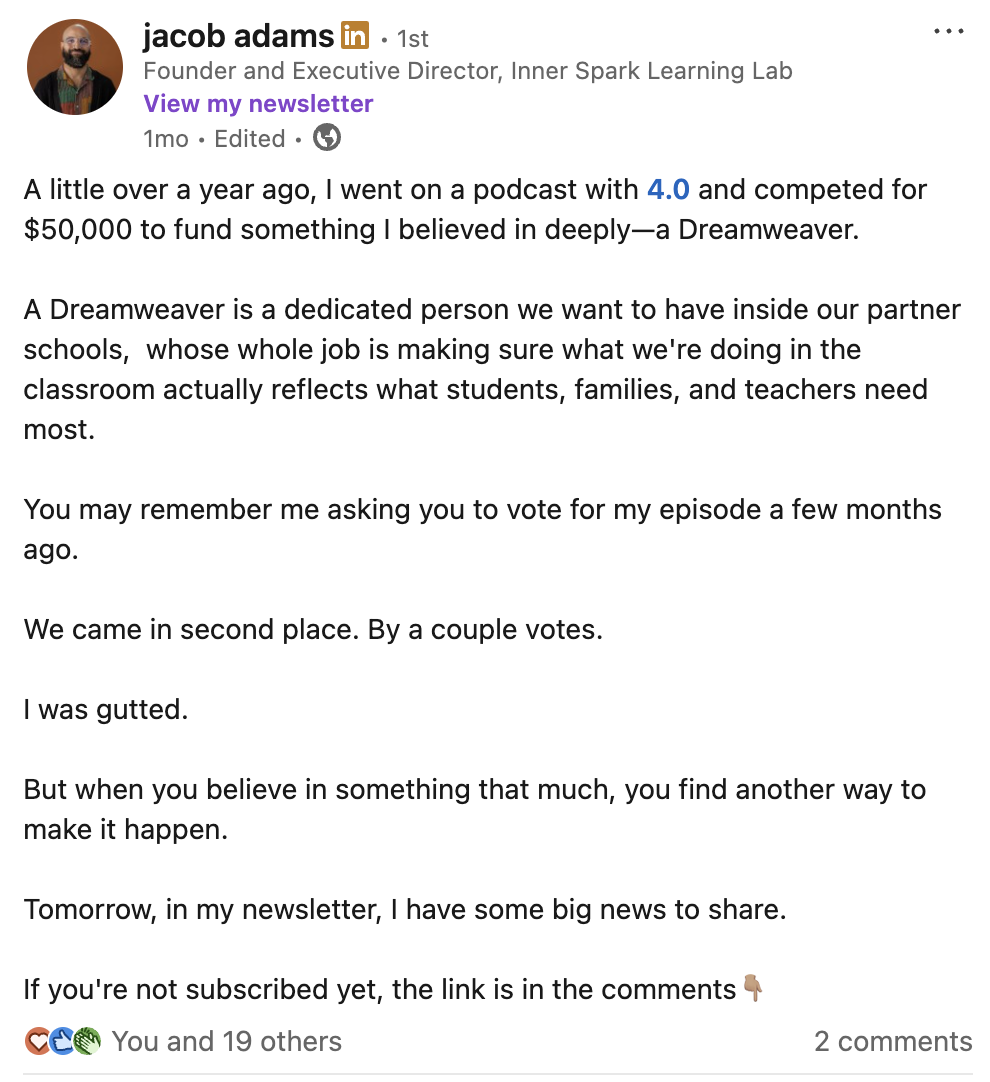Open the three-dot post options menu
The height and width of the screenshot is (1082, 990).
pyautogui.click(x=949, y=32)
